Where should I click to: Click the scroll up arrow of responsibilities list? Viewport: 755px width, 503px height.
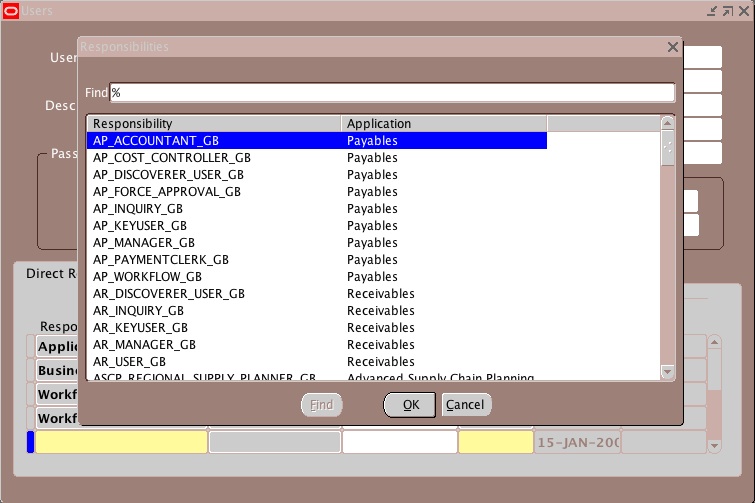[667, 123]
